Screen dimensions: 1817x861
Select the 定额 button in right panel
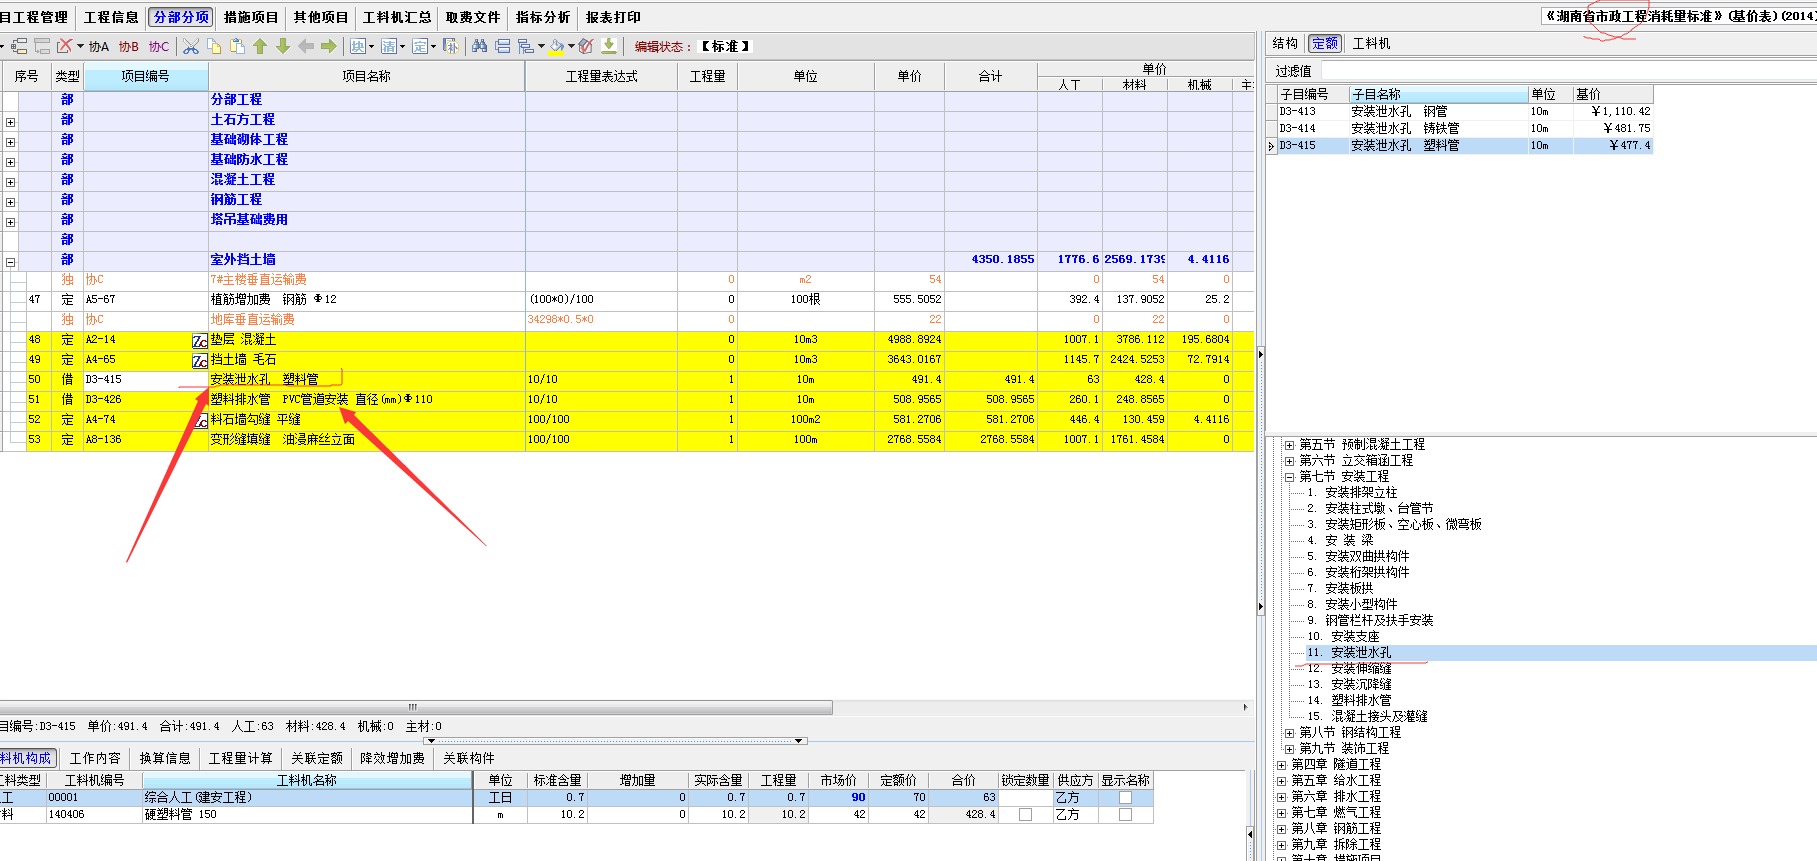click(x=1325, y=43)
